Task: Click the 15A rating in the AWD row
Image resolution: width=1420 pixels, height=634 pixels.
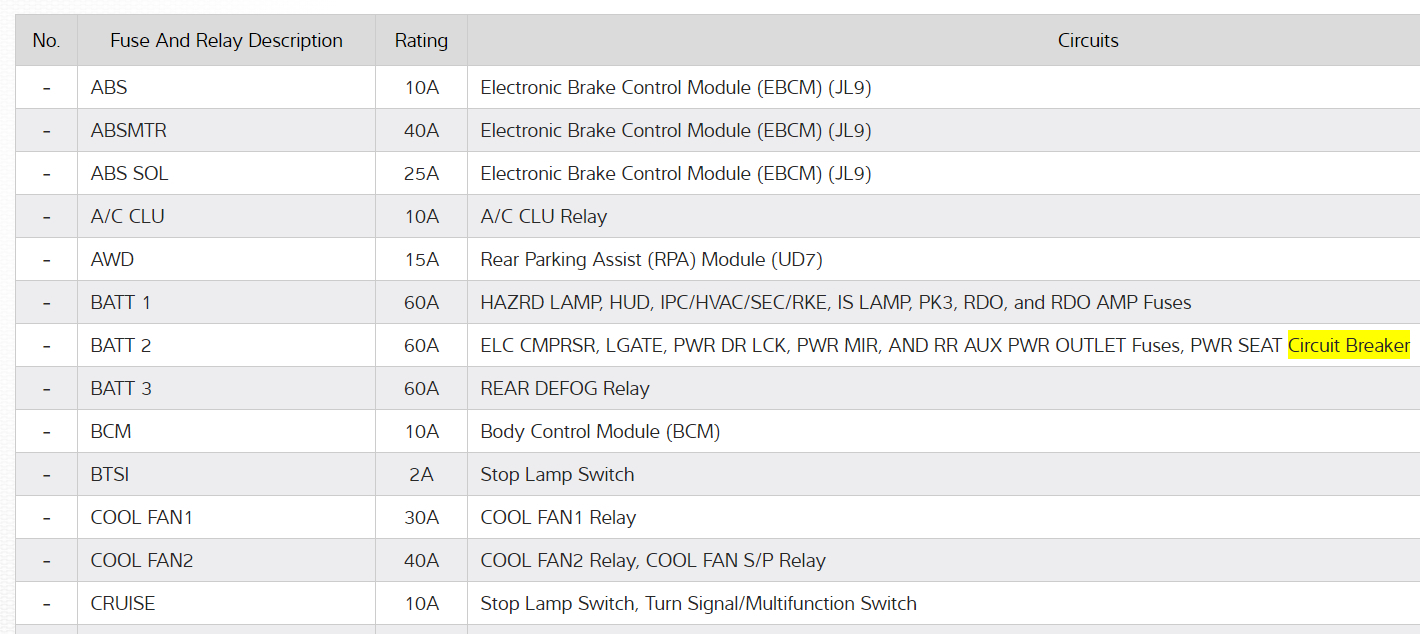Action: pyautogui.click(x=421, y=260)
